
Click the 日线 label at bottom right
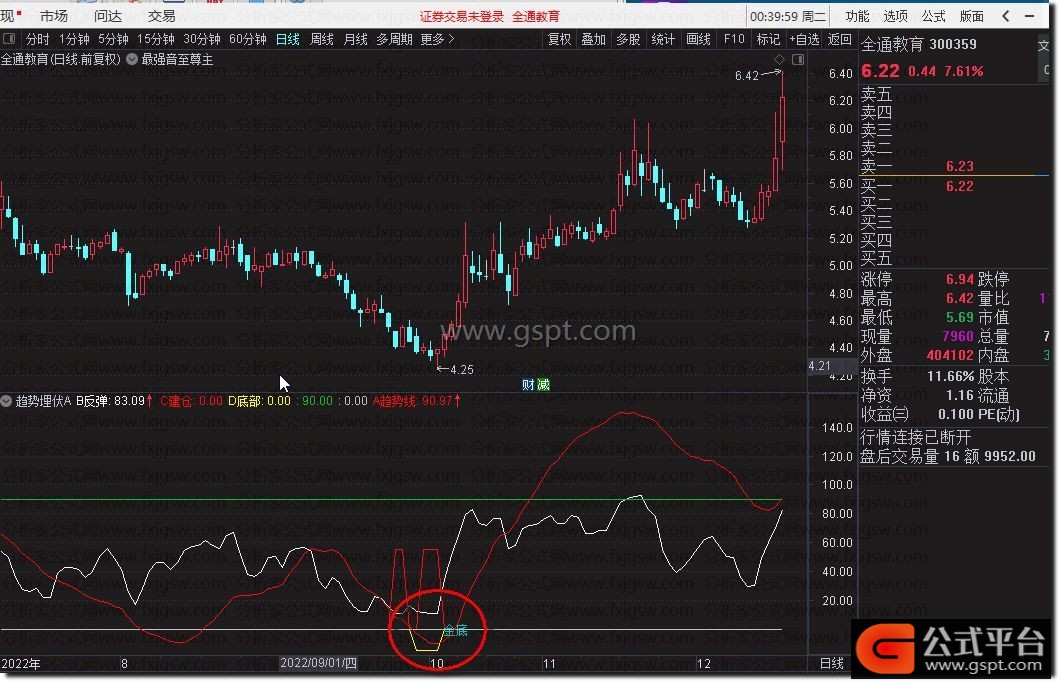[832, 664]
